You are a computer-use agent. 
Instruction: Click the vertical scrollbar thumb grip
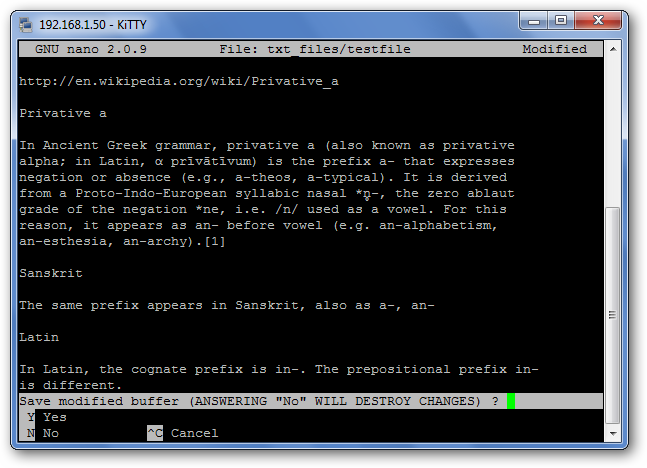coord(613,315)
